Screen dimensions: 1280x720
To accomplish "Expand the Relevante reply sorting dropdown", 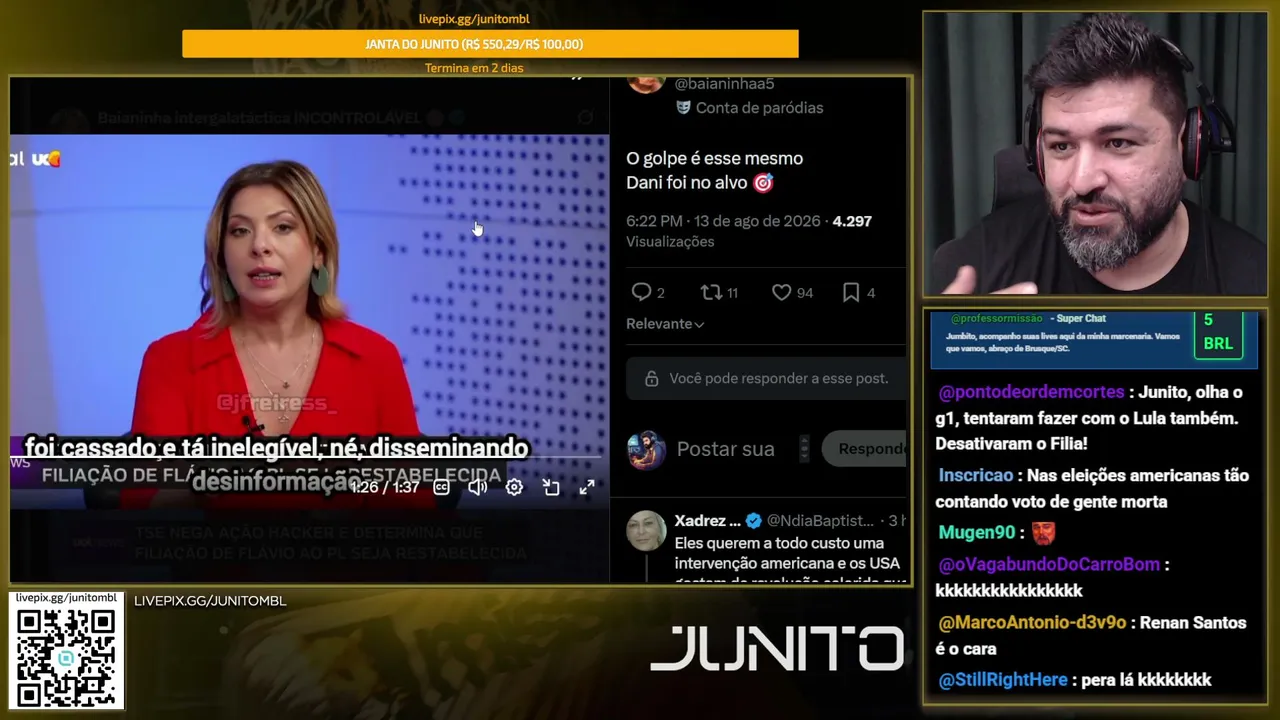I will pos(665,324).
